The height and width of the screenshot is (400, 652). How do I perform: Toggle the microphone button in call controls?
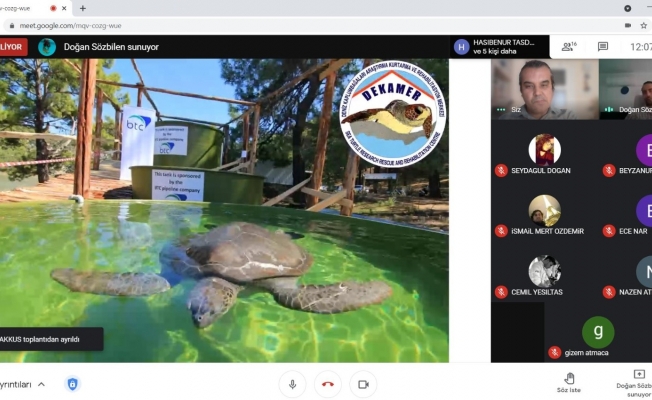(292, 383)
